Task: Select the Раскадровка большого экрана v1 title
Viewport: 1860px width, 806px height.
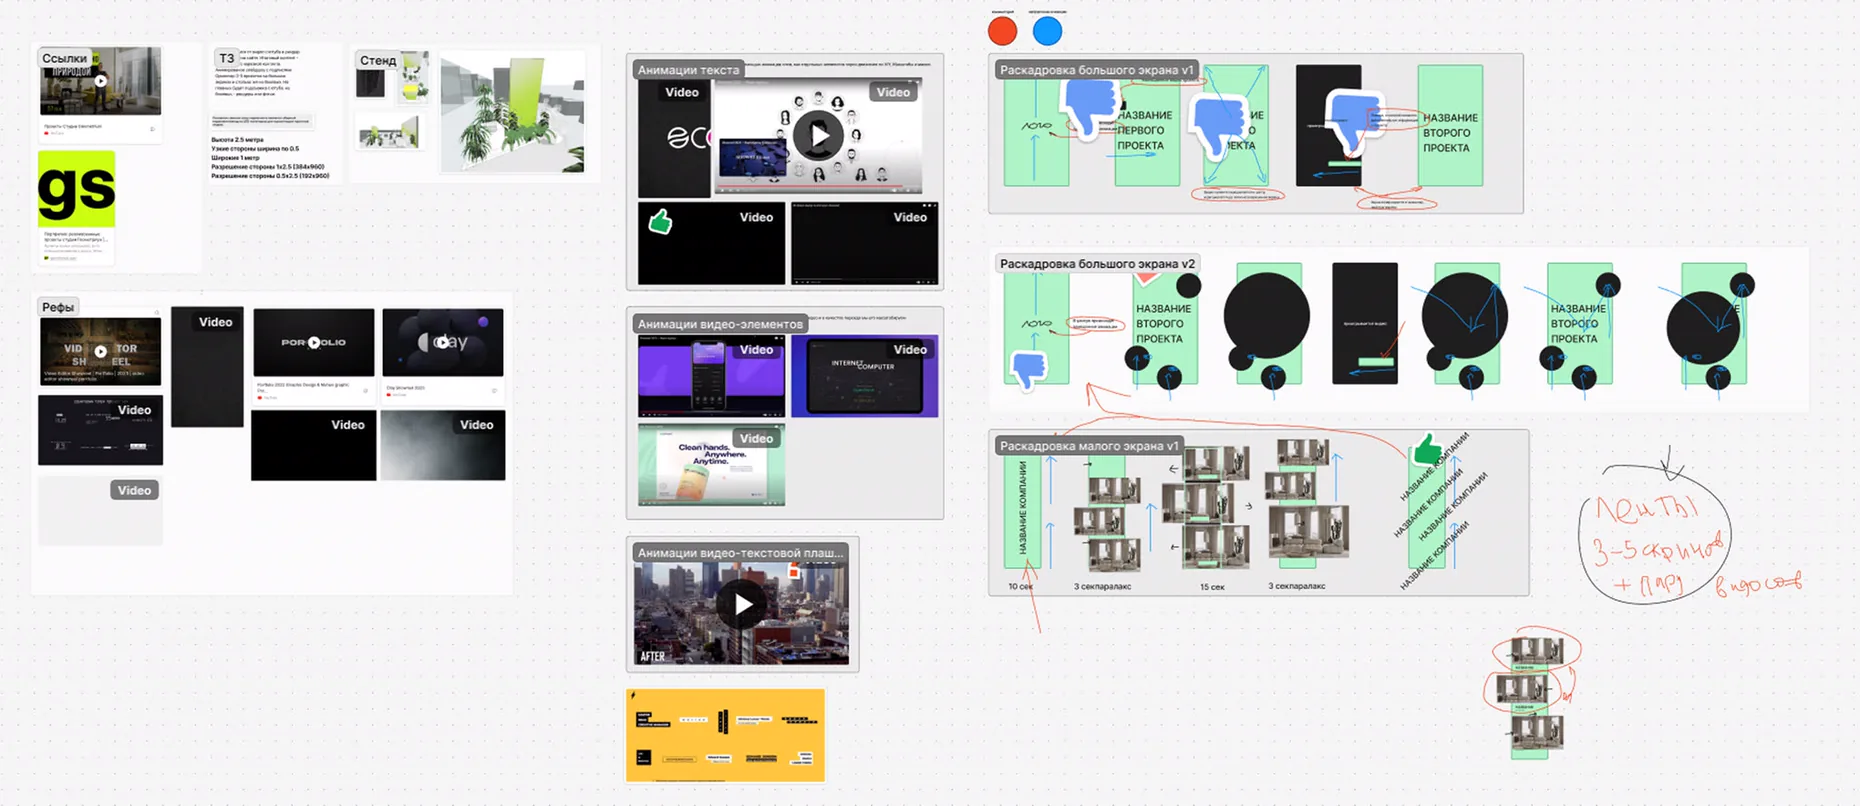Action: click(x=1096, y=70)
